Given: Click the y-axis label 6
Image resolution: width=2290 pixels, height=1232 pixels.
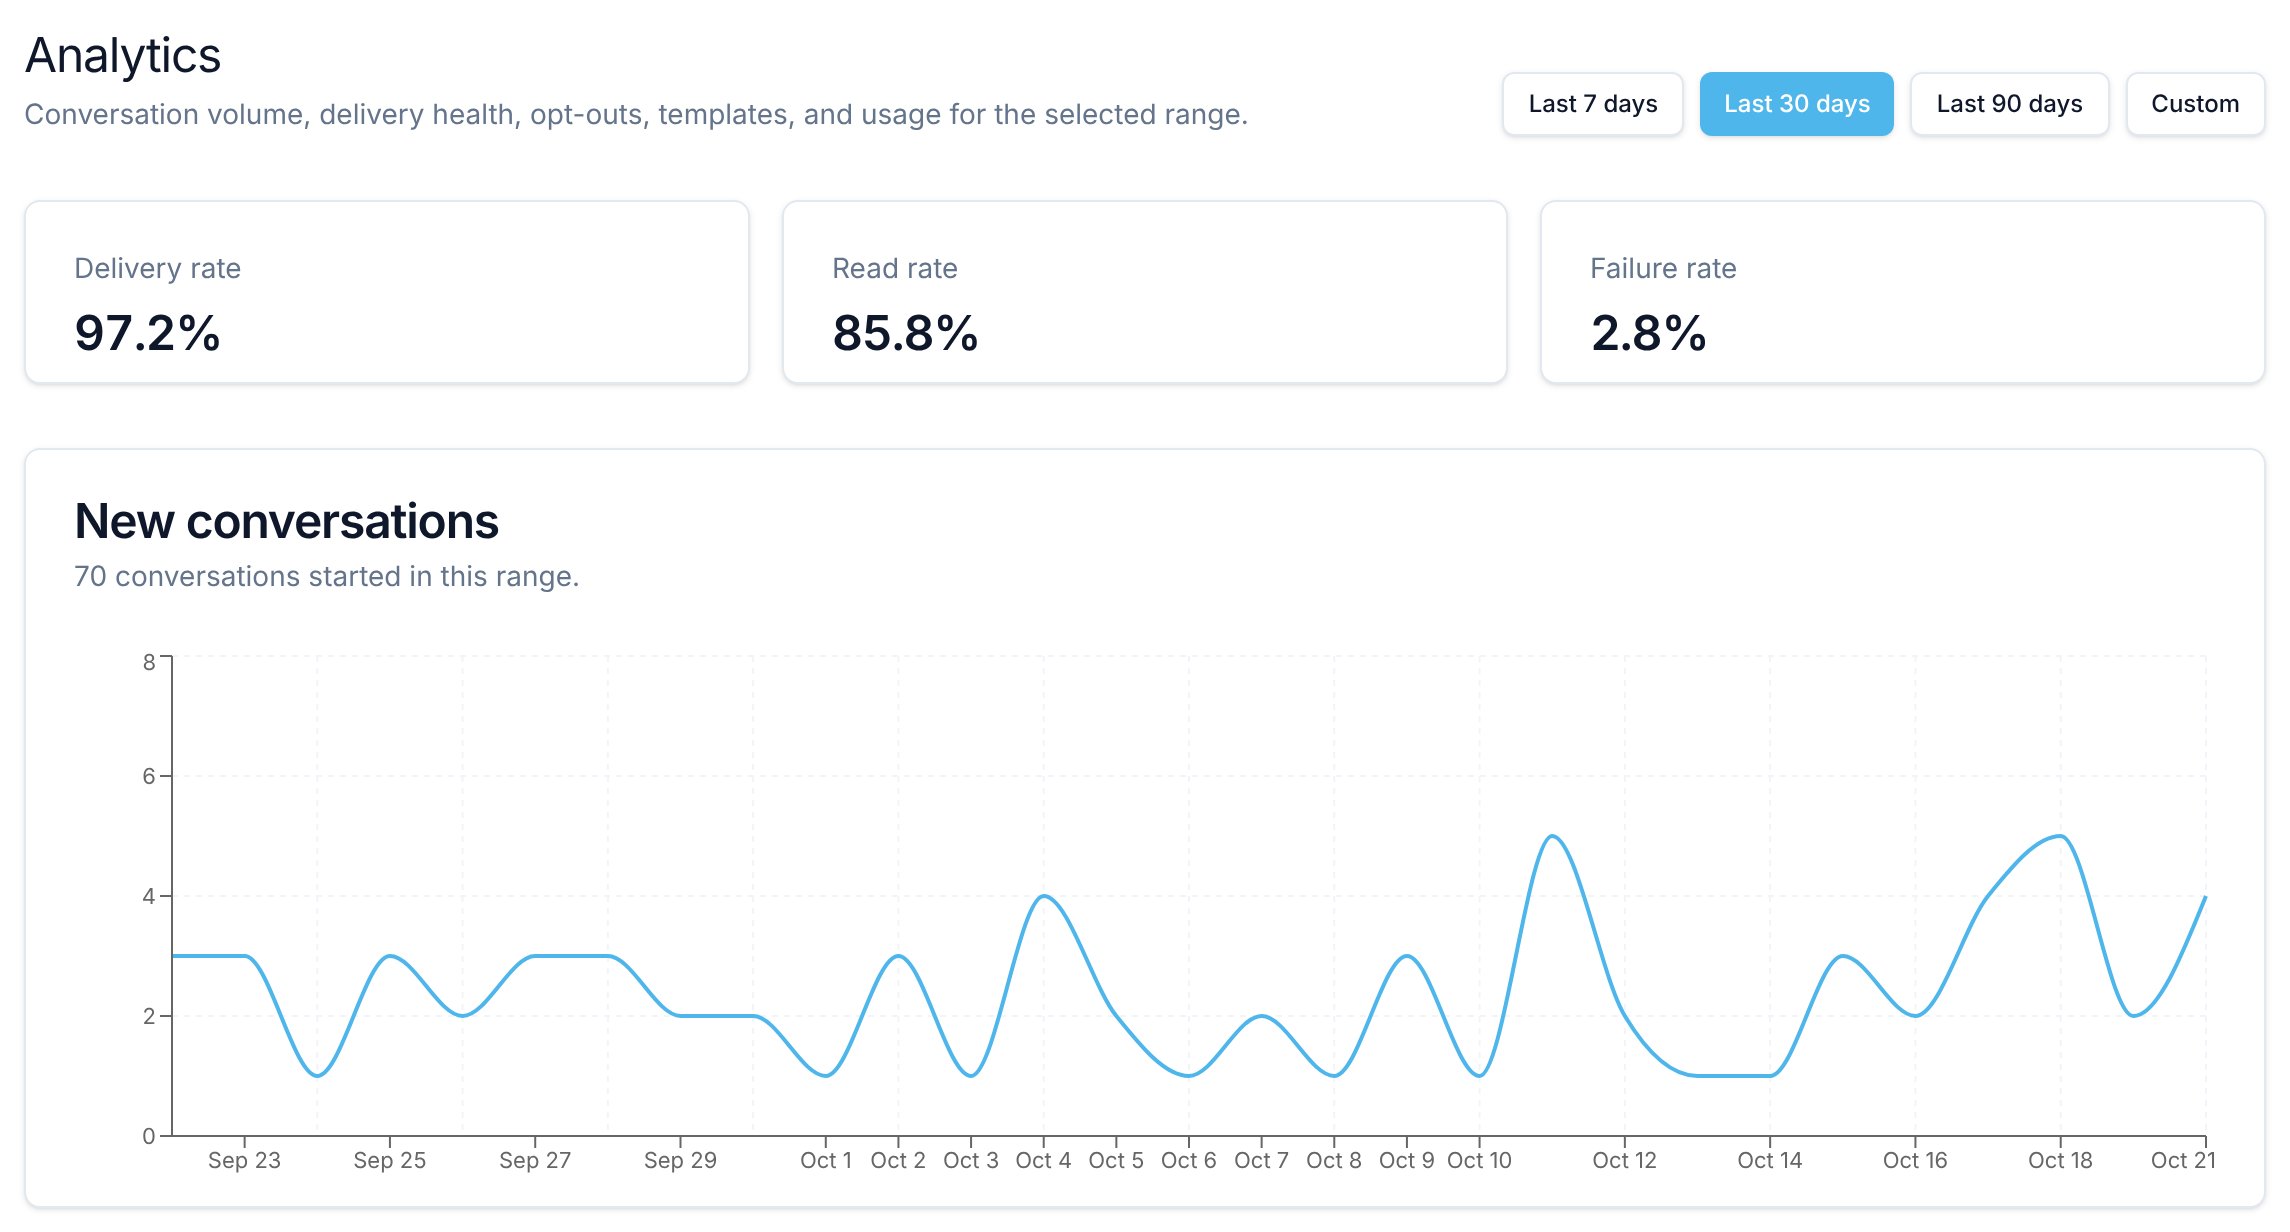Looking at the screenshot, I should coord(149,776).
